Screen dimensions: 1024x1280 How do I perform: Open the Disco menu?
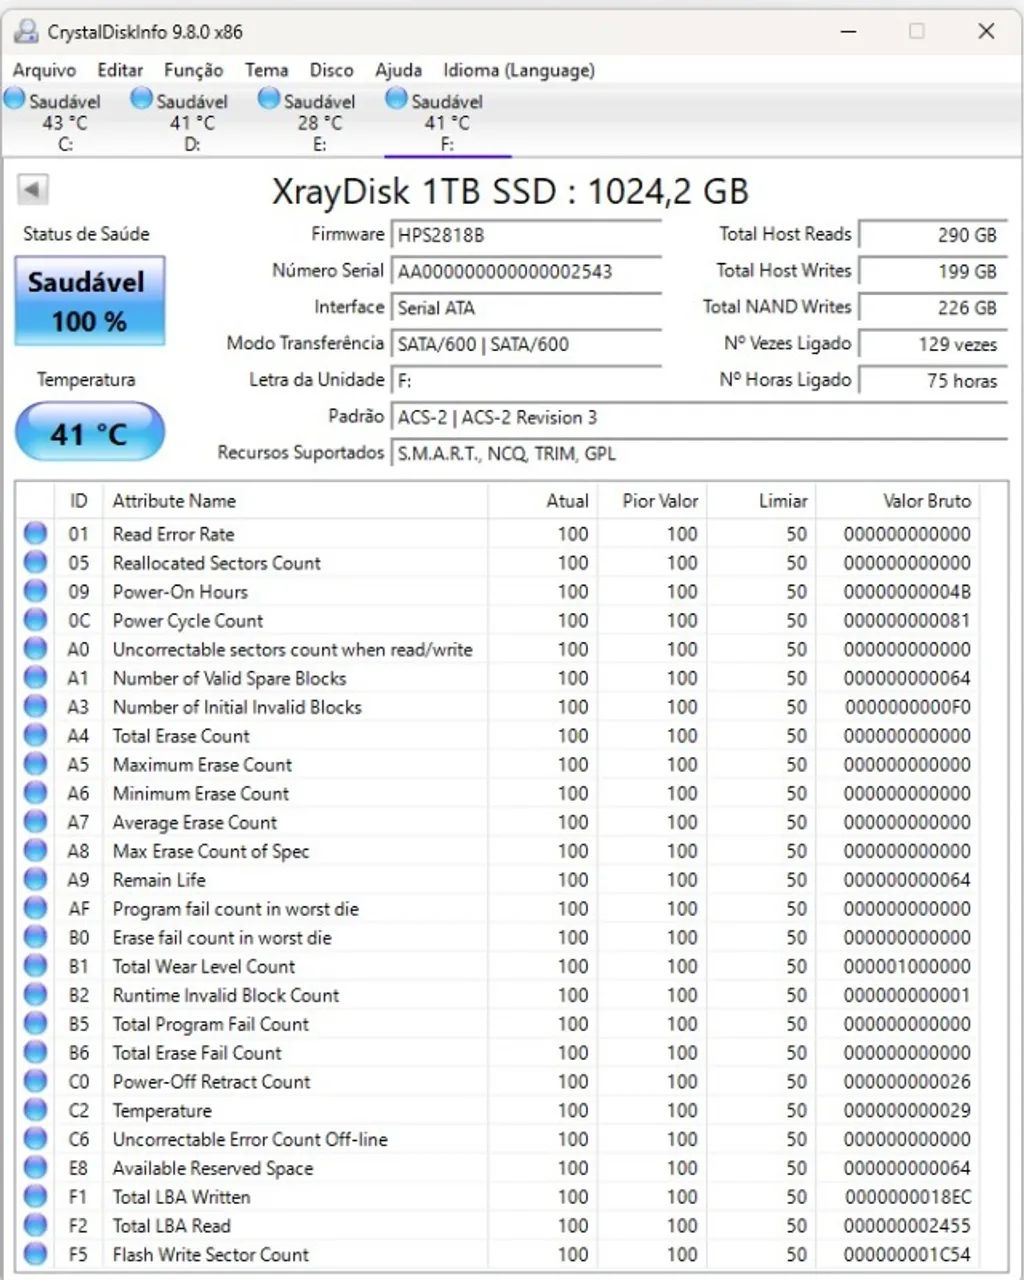[331, 70]
